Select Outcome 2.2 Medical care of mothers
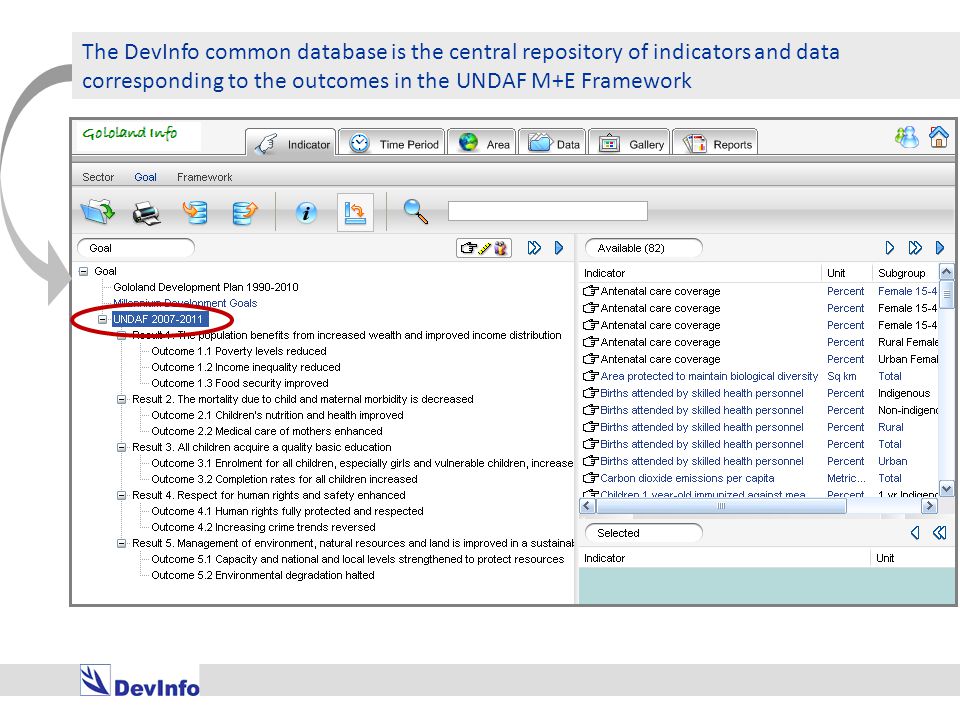The width and height of the screenshot is (960, 720). tap(267, 431)
